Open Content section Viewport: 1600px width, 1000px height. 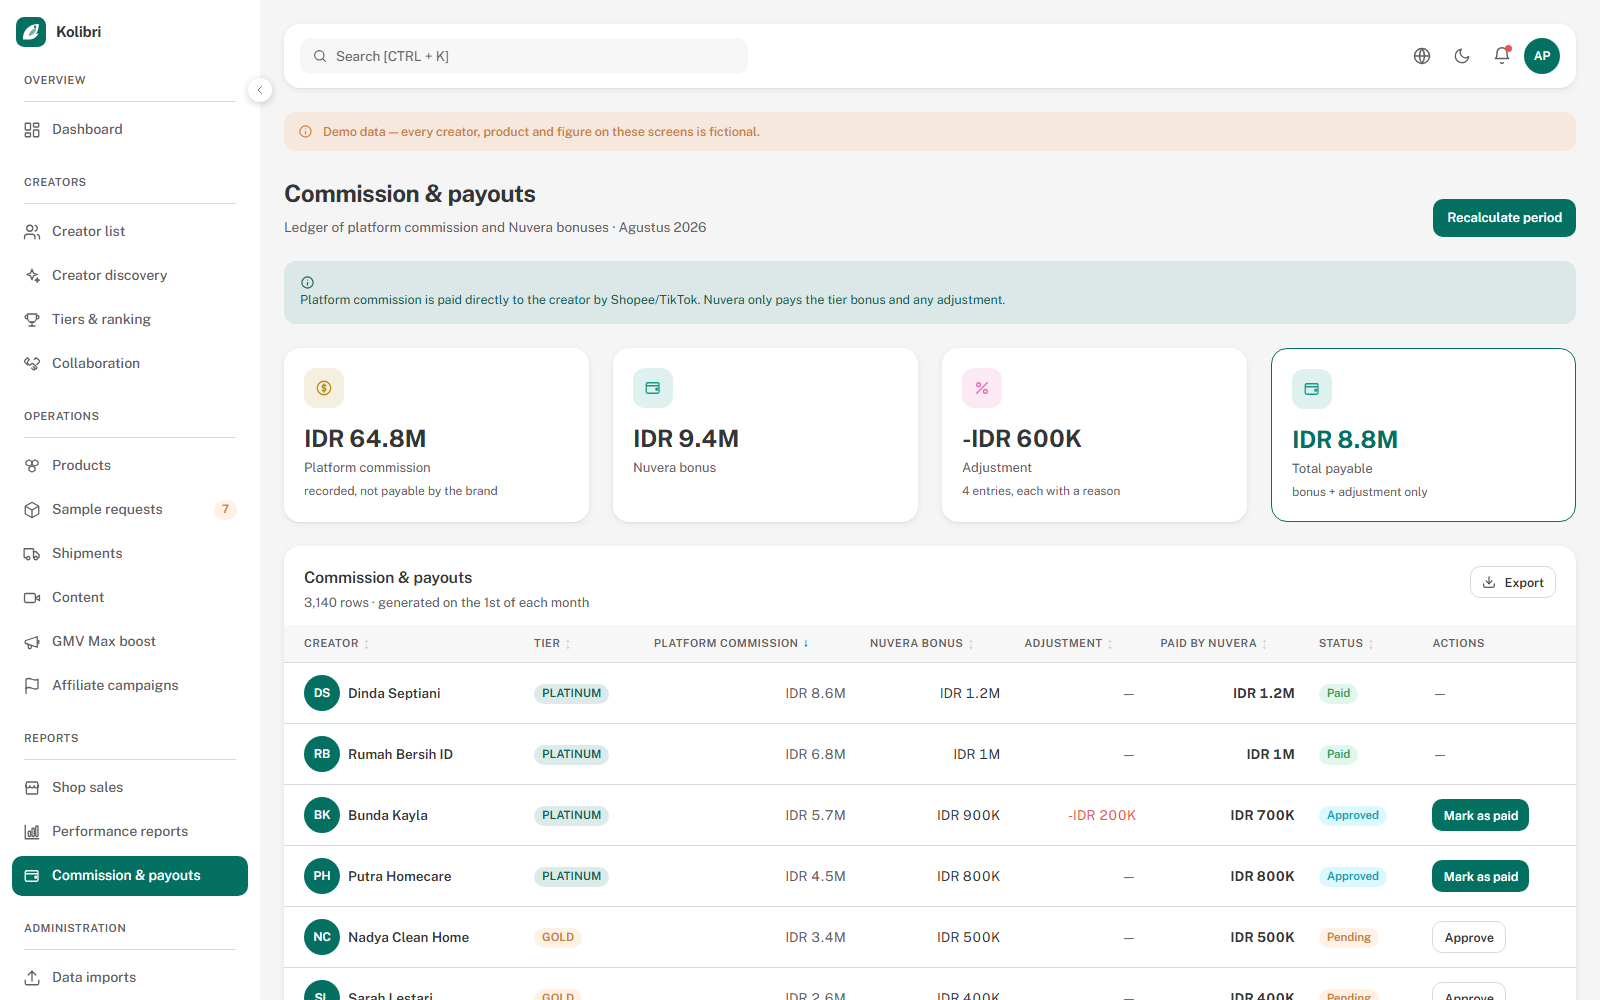pos(130,597)
